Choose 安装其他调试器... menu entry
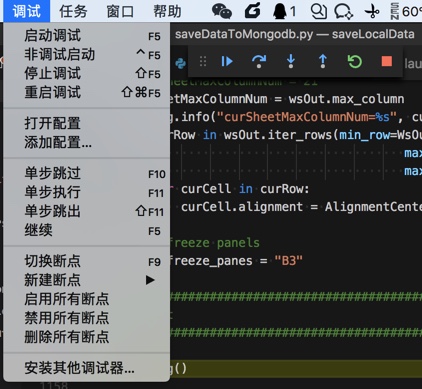 click(87, 368)
